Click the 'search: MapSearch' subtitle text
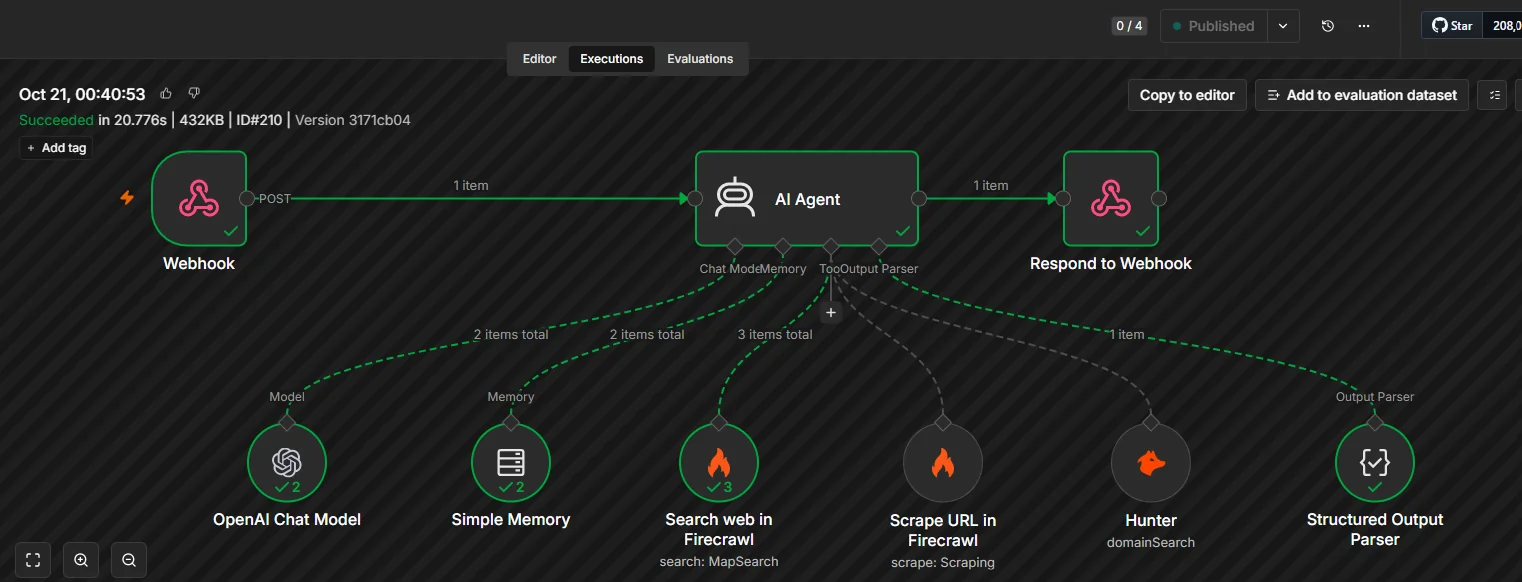This screenshot has width=1522, height=582. [x=719, y=561]
